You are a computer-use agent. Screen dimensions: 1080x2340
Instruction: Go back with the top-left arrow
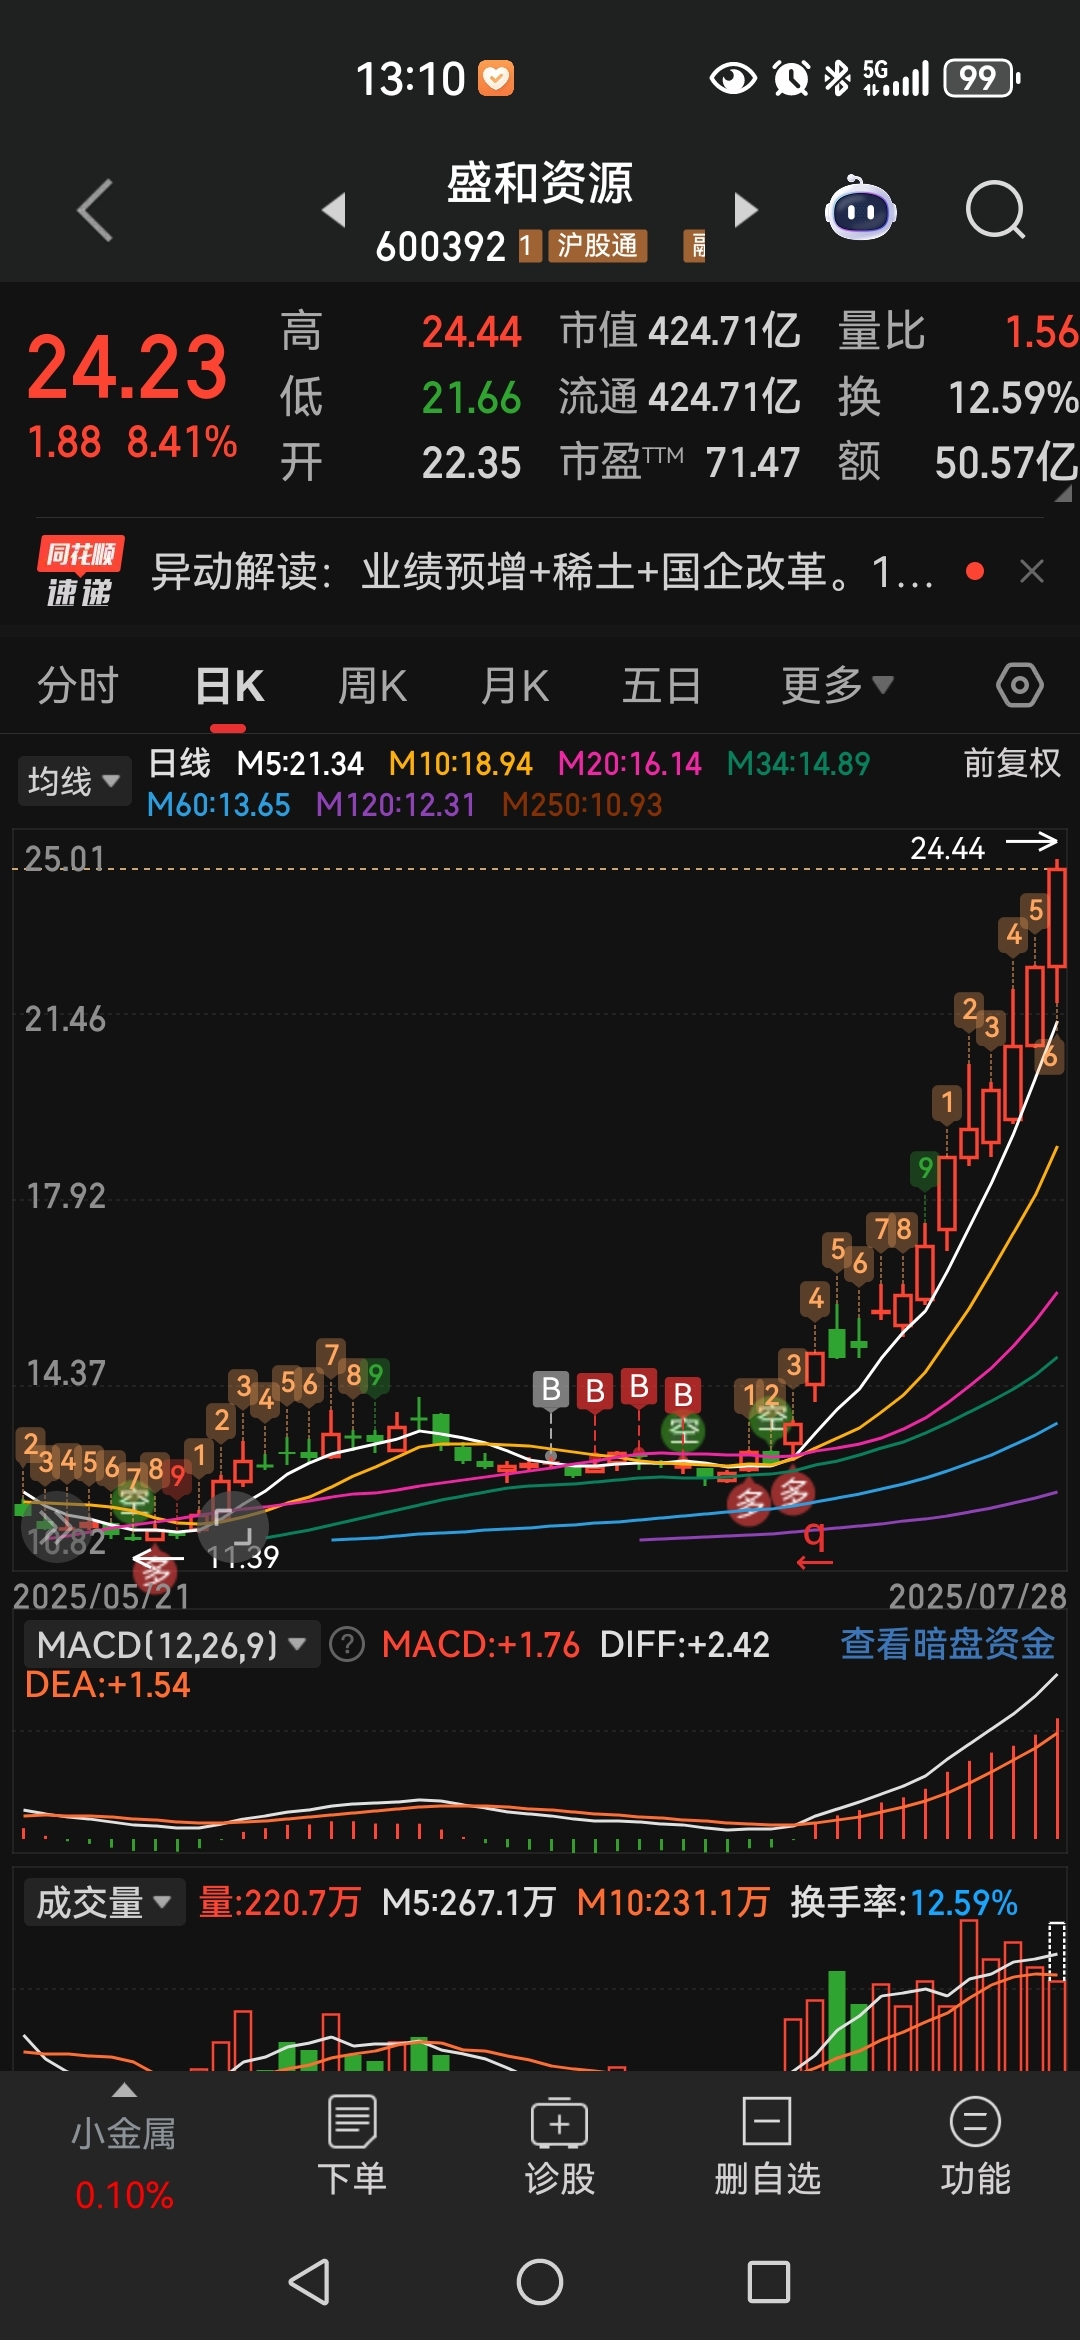pos(95,210)
